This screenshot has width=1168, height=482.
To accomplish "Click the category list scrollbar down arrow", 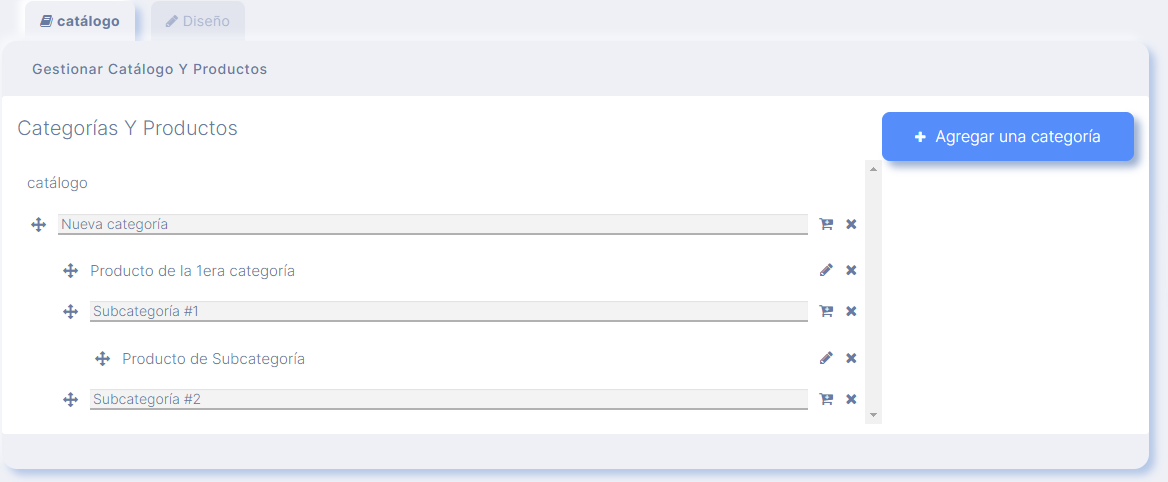I will point(873,415).
